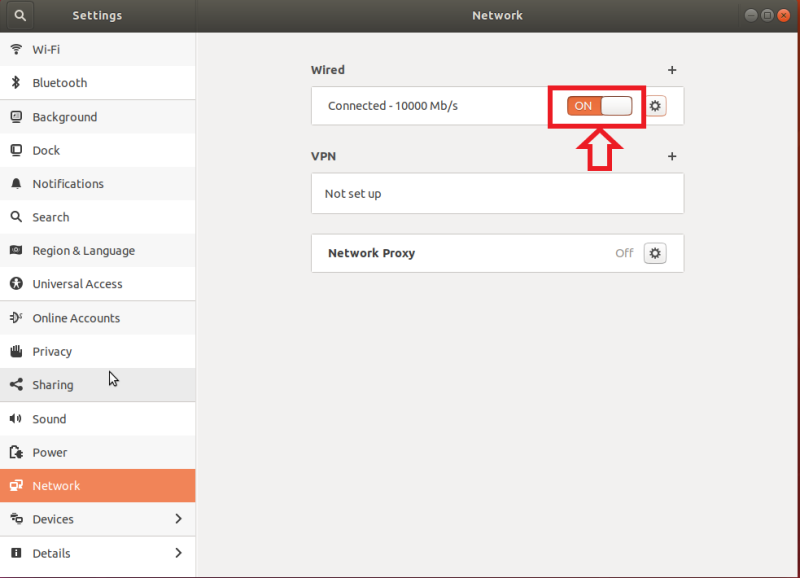
Task: Select Region & Language in sidebar
Action: (x=83, y=251)
